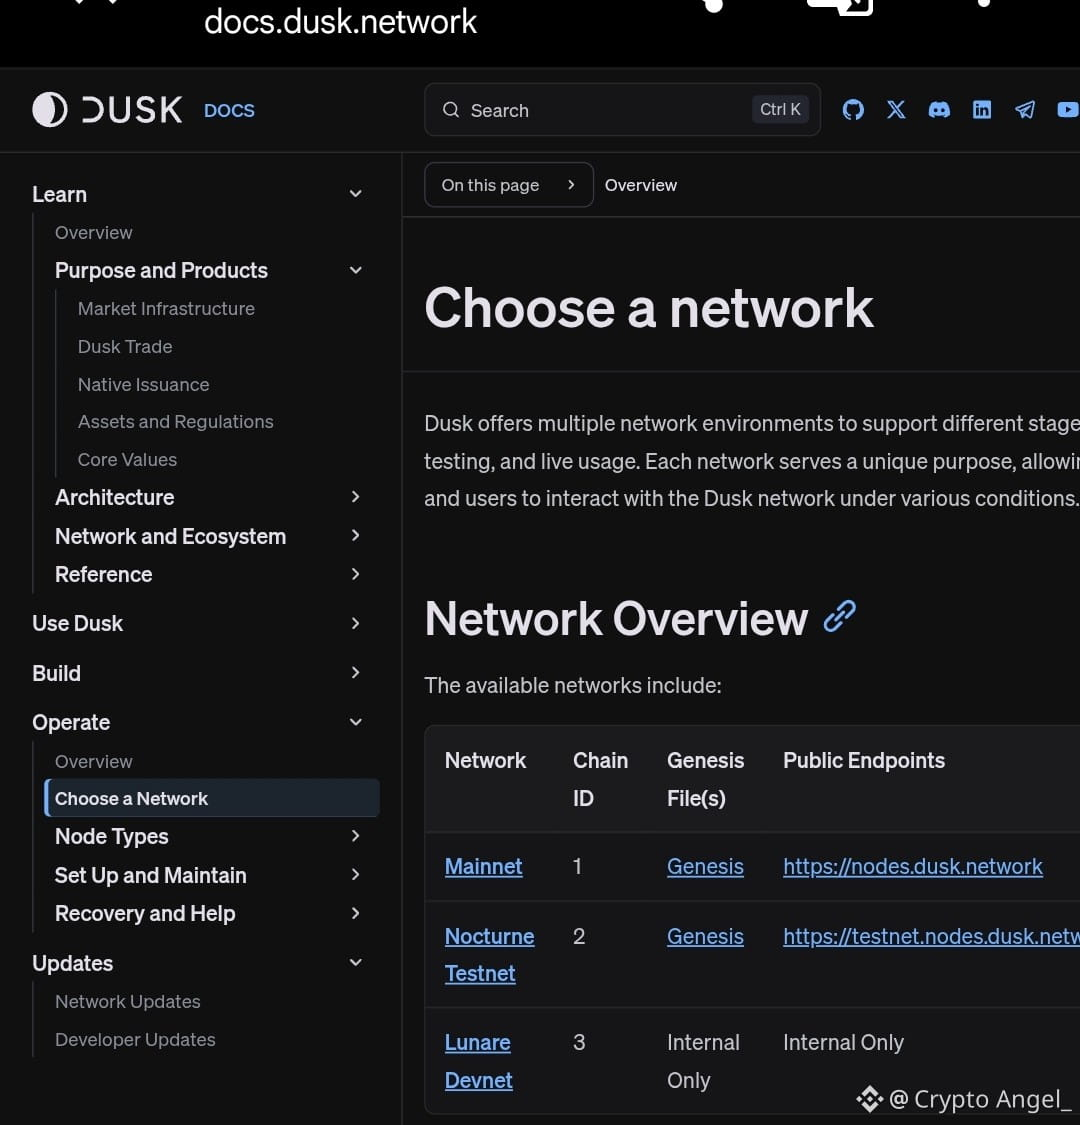This screenshot has height=1125, width=1080.
Task: Open the DOCS link beside logo
Action: coord(229,110)
